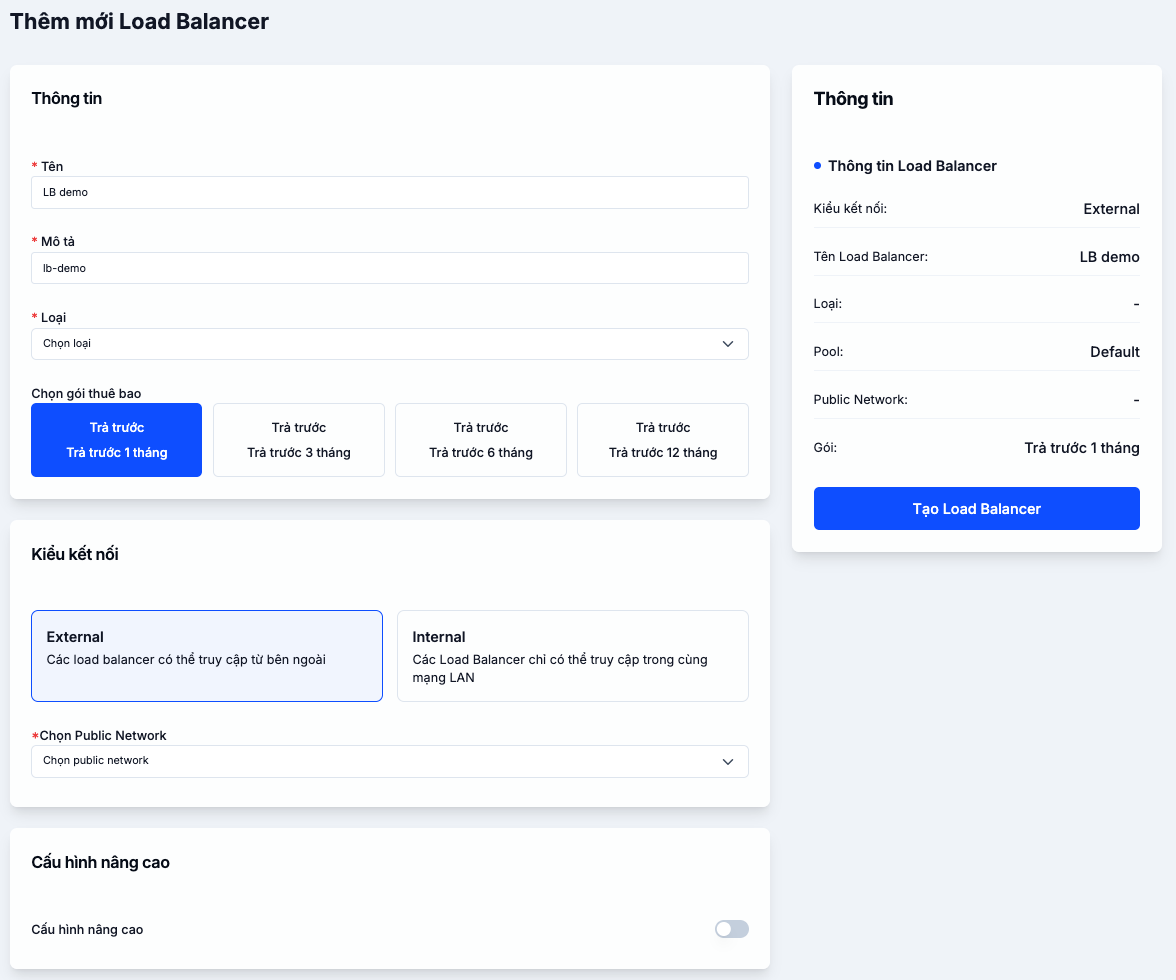Click the Kiểu kết nối section heading
The height and width of the screenshot is (980, 1176).
coord(75,554)
